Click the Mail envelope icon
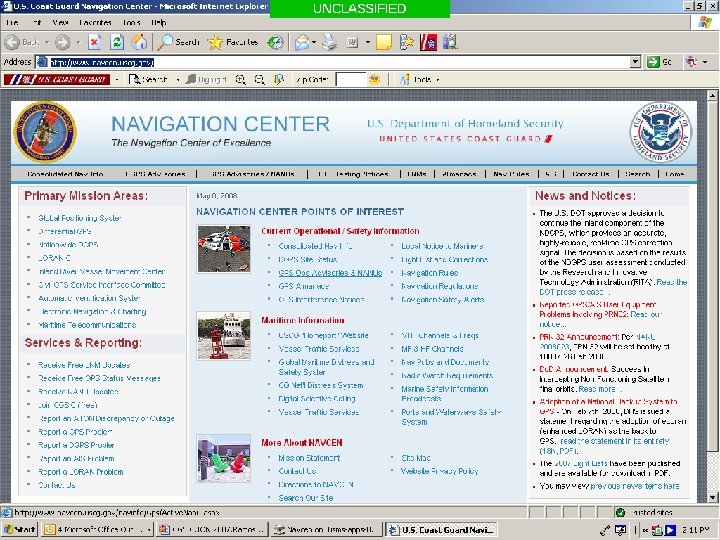The height and width of the screenshot is (540, 720). 302,42
